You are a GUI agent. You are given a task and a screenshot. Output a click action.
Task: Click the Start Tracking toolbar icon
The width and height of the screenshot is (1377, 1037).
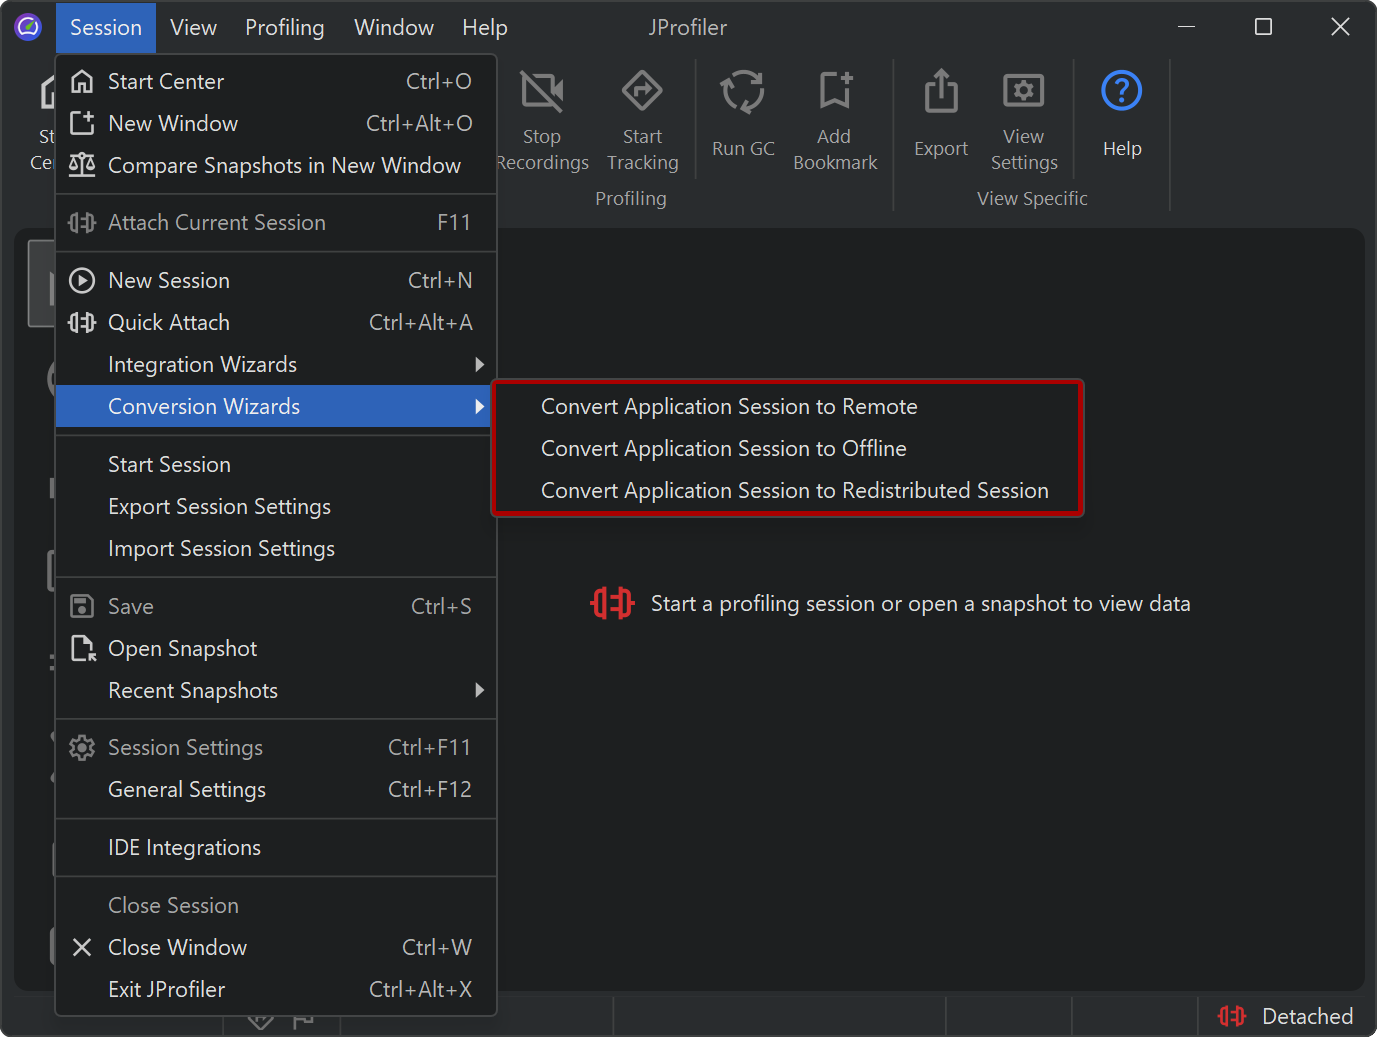click(x=642, y=92)
